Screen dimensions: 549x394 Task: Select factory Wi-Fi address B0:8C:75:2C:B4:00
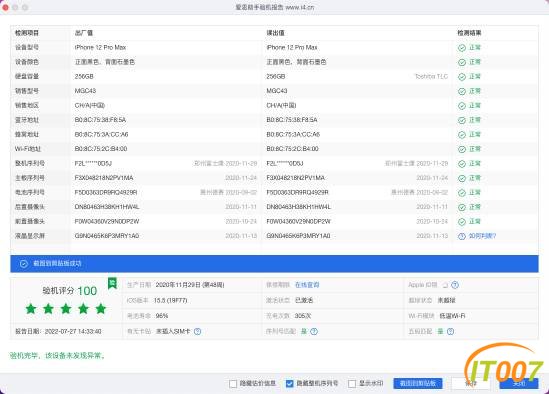click(x=101, y=149)
